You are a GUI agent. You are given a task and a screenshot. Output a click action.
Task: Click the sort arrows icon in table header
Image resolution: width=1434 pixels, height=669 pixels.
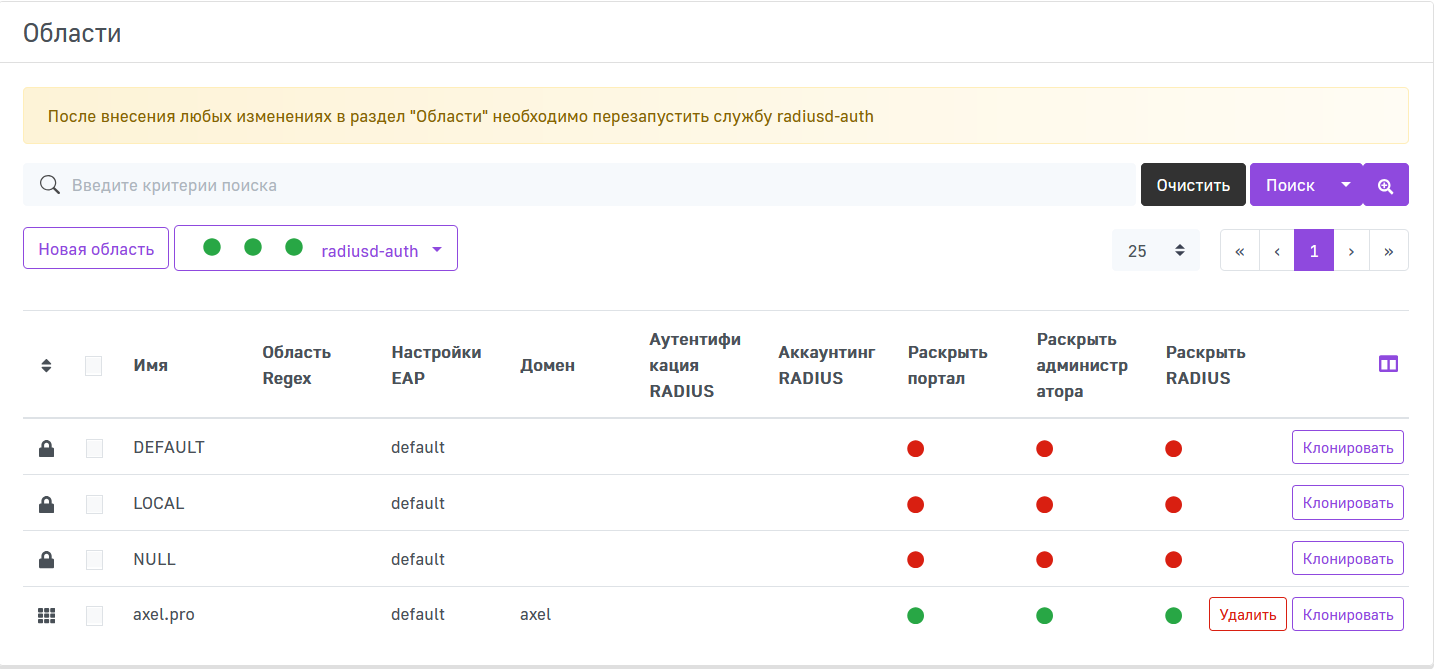46,366
